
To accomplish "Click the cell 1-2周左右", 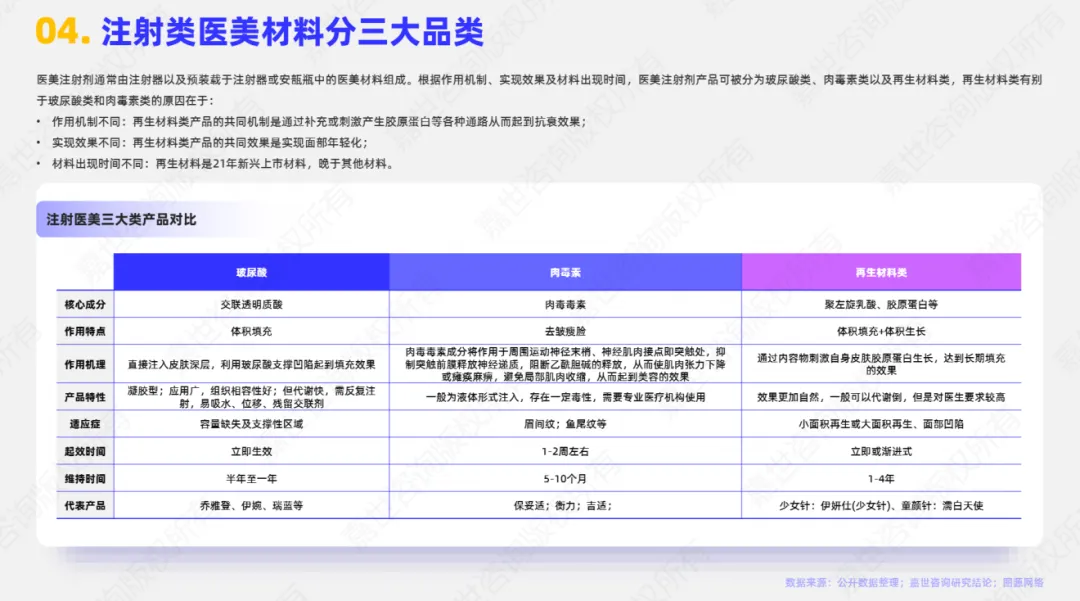I will (565, 452).
